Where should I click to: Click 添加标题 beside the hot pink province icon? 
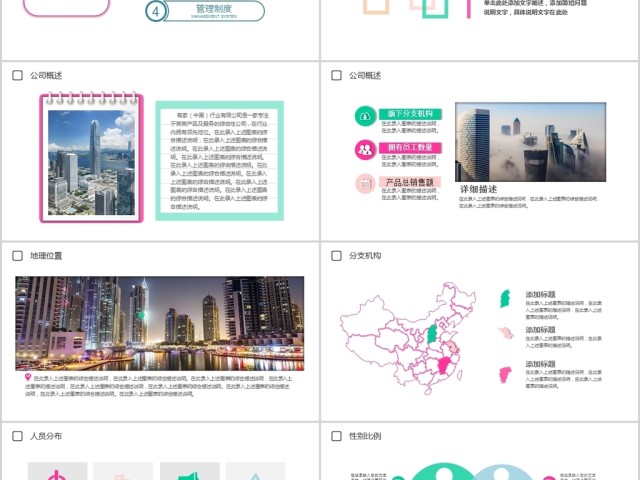[x=540, y=364]
